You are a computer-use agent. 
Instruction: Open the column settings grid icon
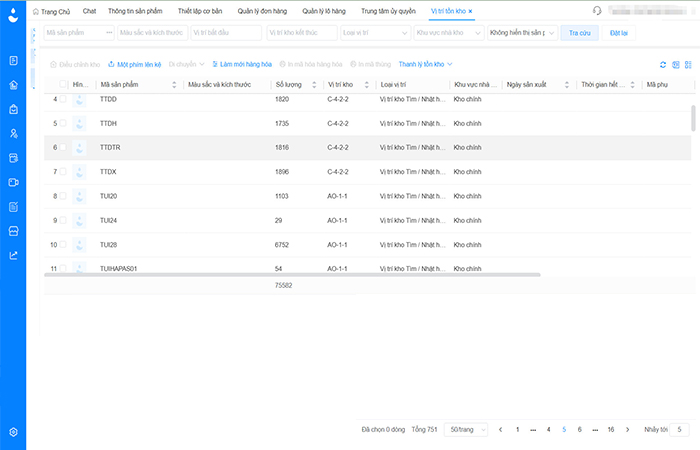676,64
